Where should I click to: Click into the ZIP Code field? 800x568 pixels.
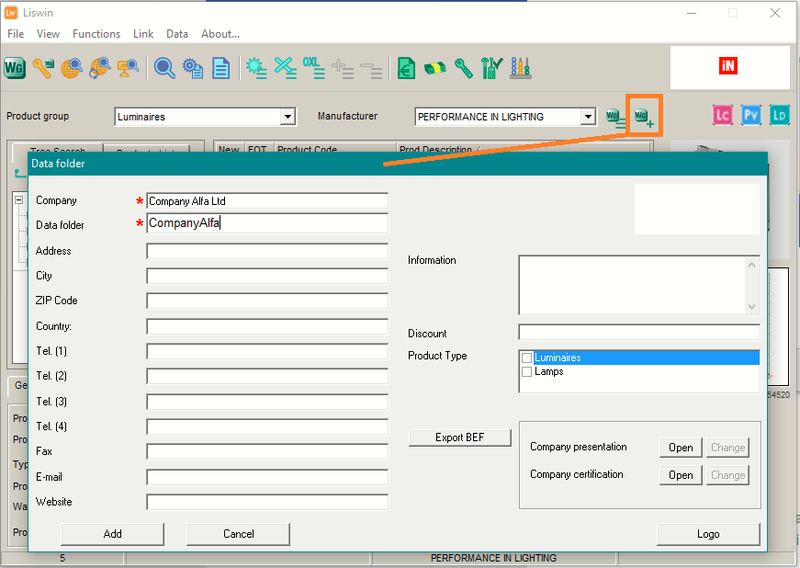[x=267, y=301]
